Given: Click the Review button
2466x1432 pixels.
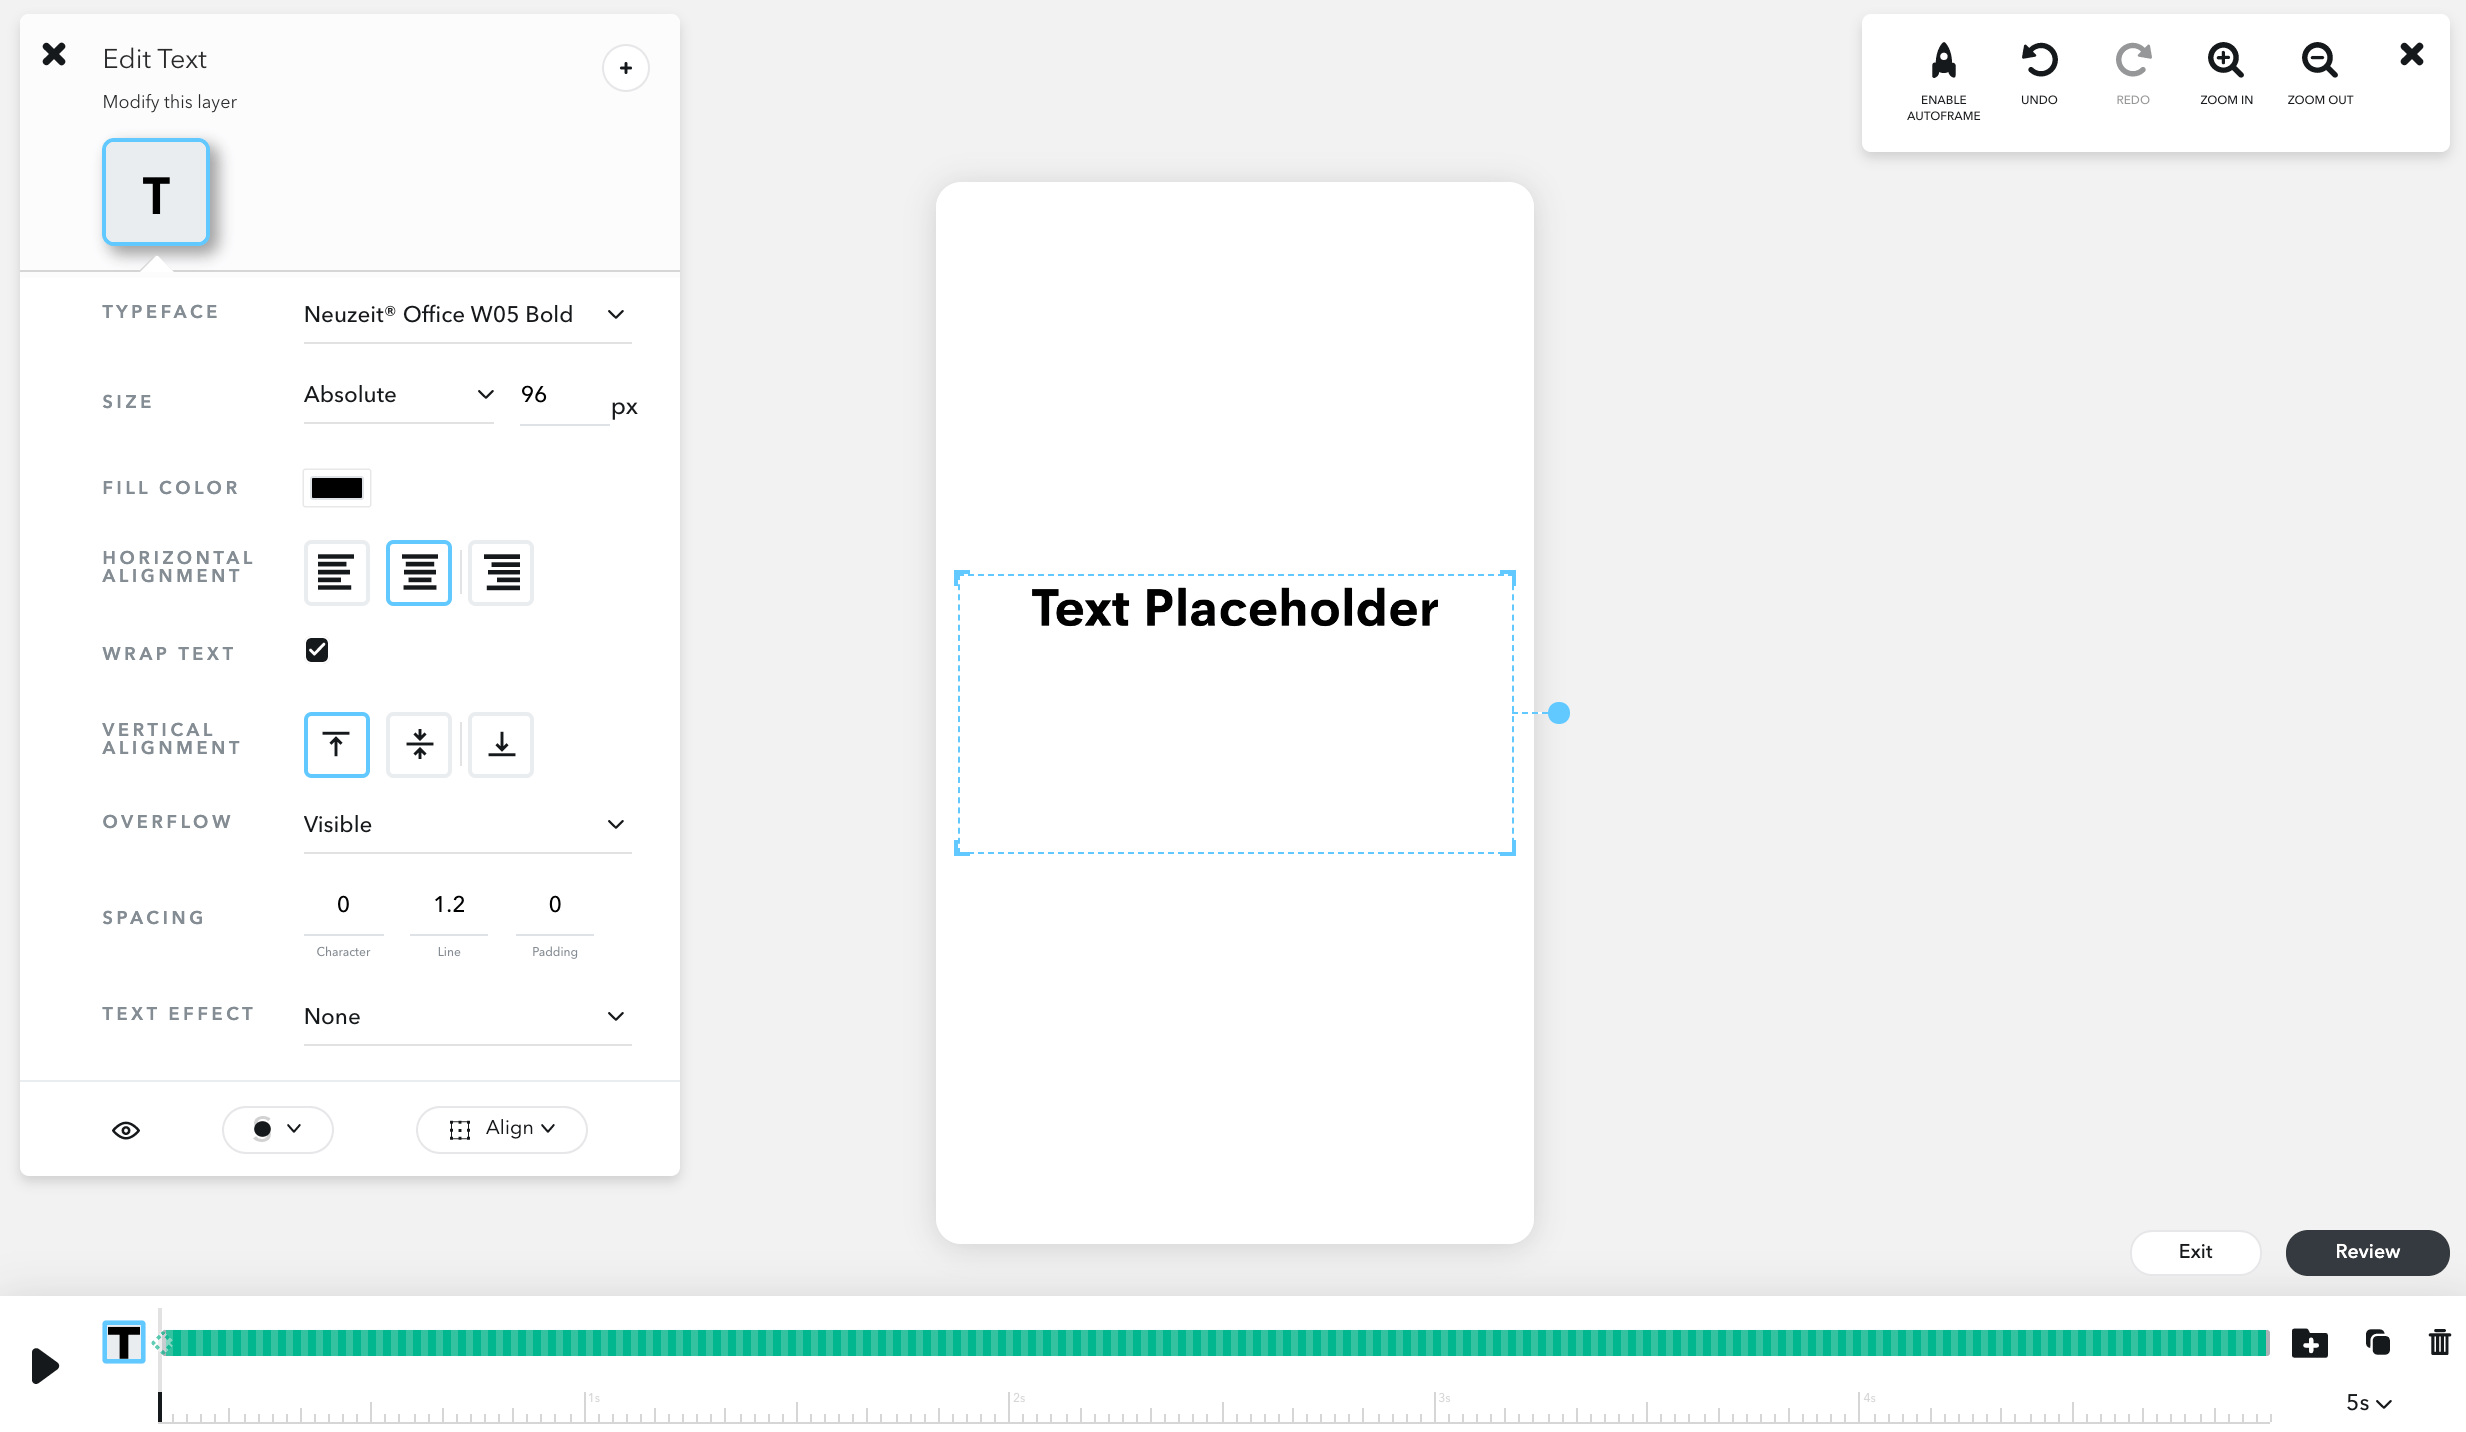Looking at the screenshot, I should click(2366, 1252).
